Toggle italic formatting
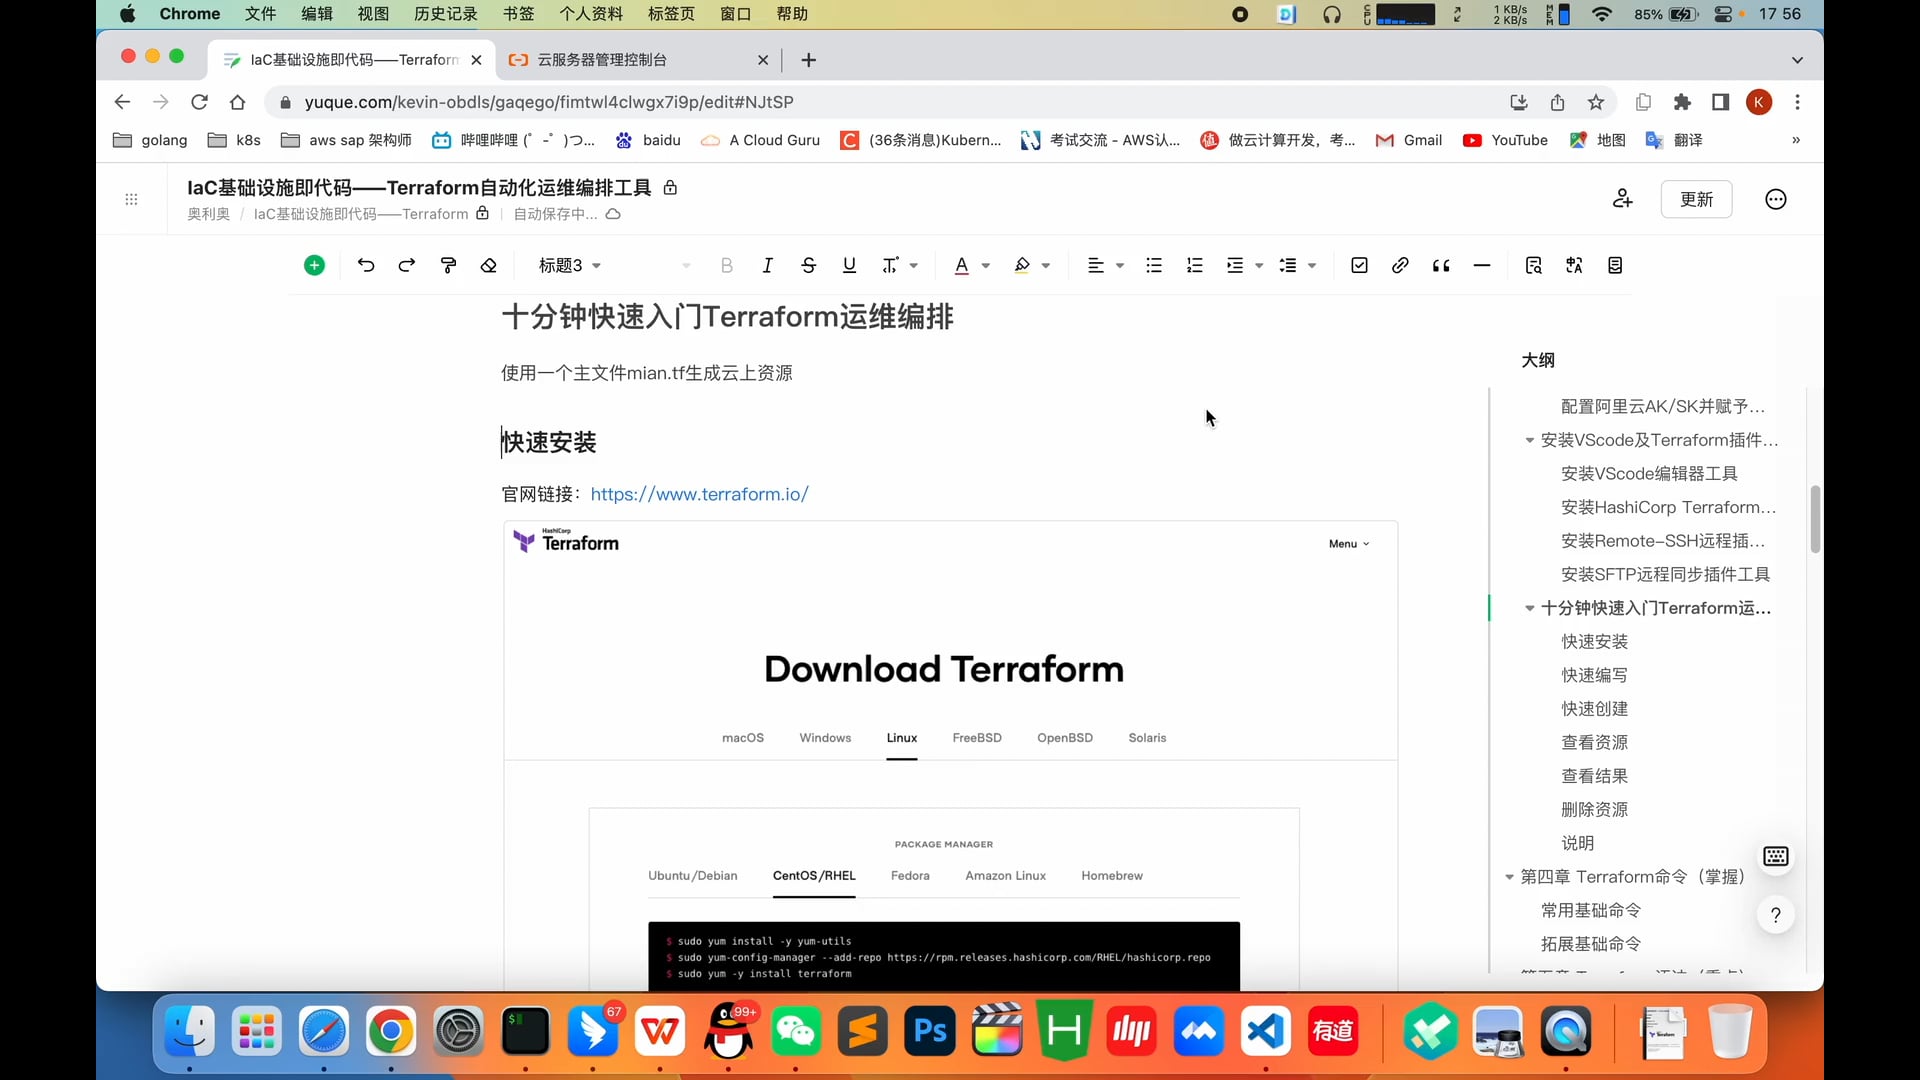The width and height of the screenshot is (1920, 1080). pos(767,265)
